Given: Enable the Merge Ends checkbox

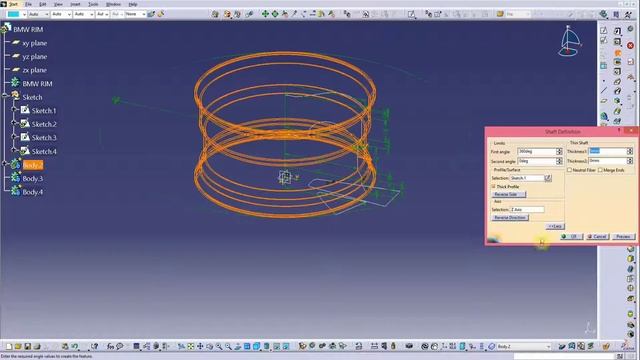Looking at the screenshot, I should [600, 170].
